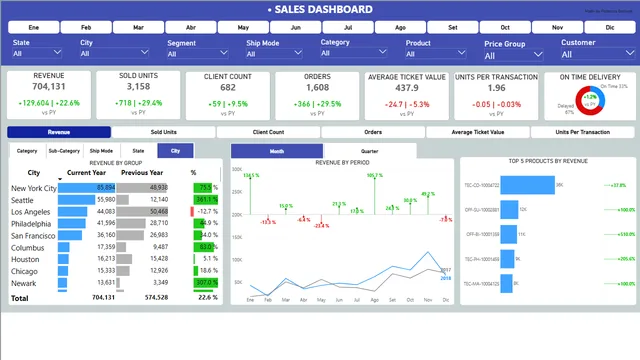Choose the Ago month button
This screenshot has width=640, height=360.
click(x=400, y=27)
